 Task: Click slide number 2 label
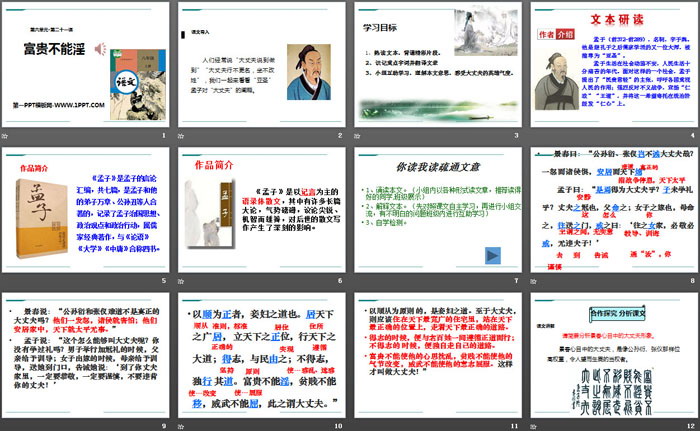click(x=340, y=135)
